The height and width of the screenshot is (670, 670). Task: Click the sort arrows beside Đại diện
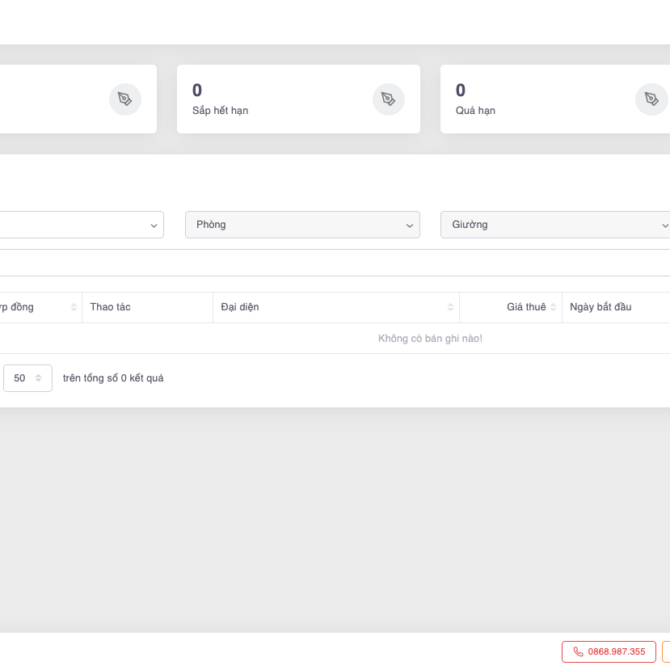click(x=450, y=307)
